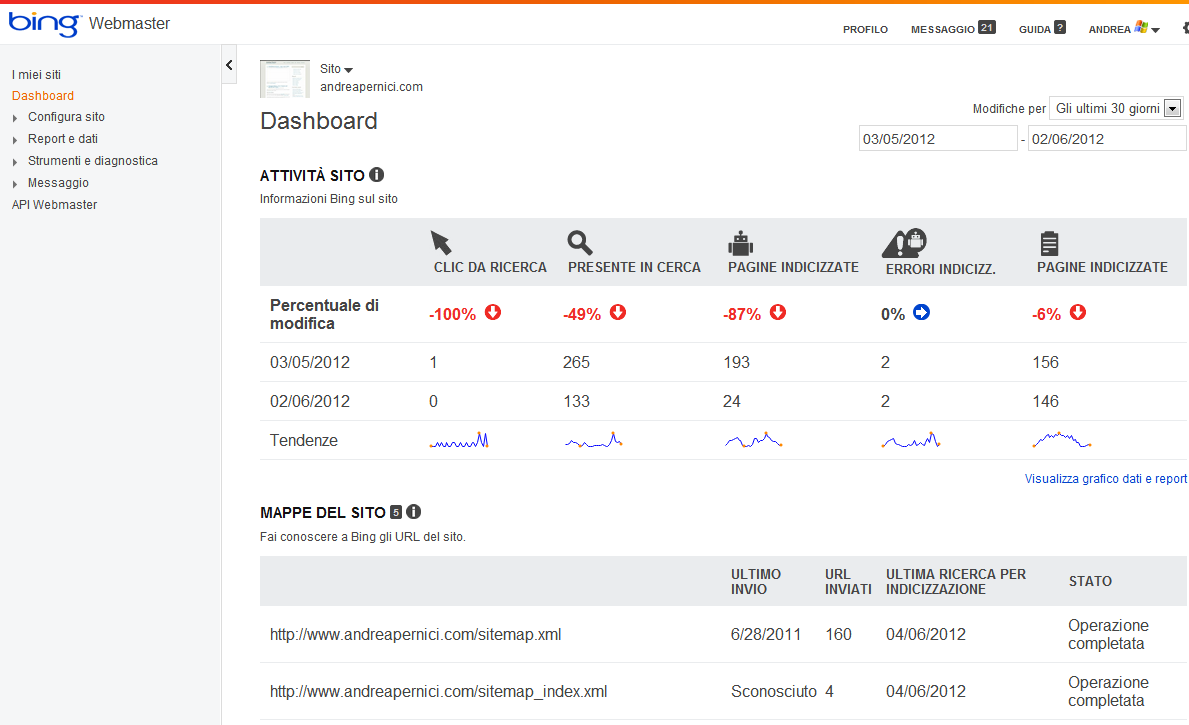Viewport: 1189px width, 725px height.
Task: Expand Strumenti e diagnostica section
Action: [16, 162]
